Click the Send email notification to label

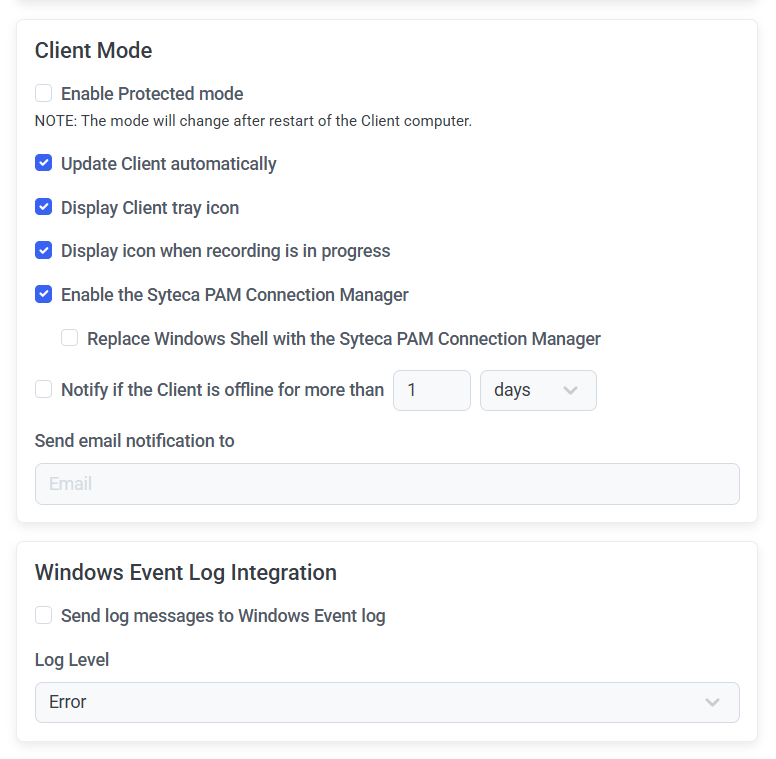[134, 441]
